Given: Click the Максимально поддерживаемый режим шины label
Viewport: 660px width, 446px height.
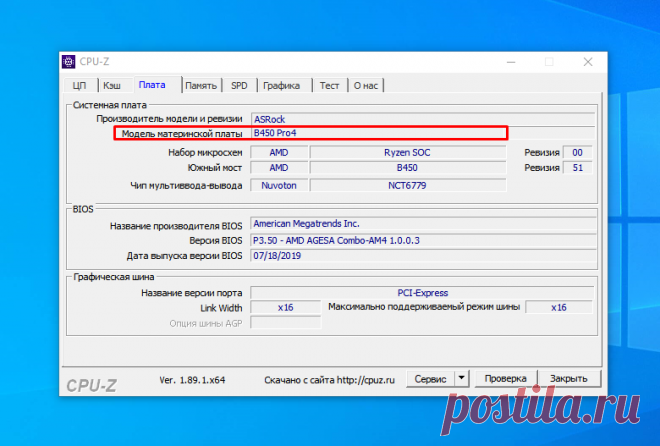Looking at the screenshot, I should click(424, 307).
